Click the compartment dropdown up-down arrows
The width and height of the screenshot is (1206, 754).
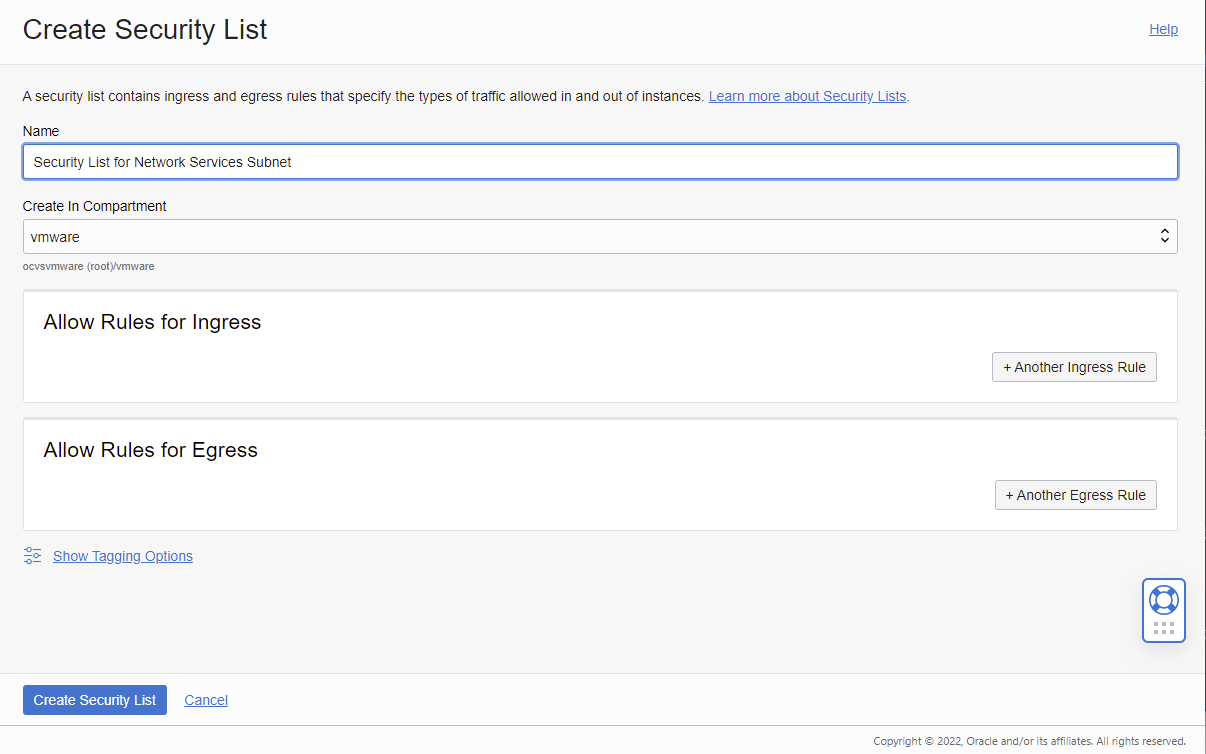pos(1164,237)
